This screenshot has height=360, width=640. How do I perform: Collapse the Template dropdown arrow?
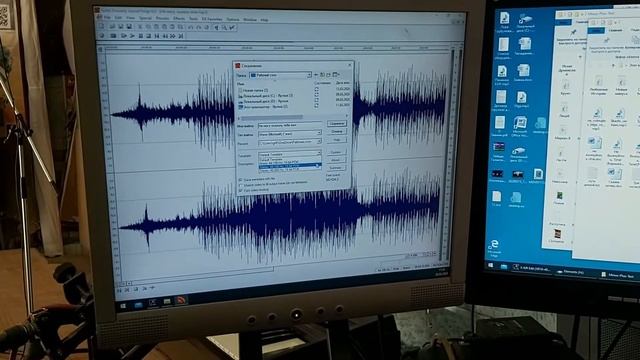(x=319, y=153)
